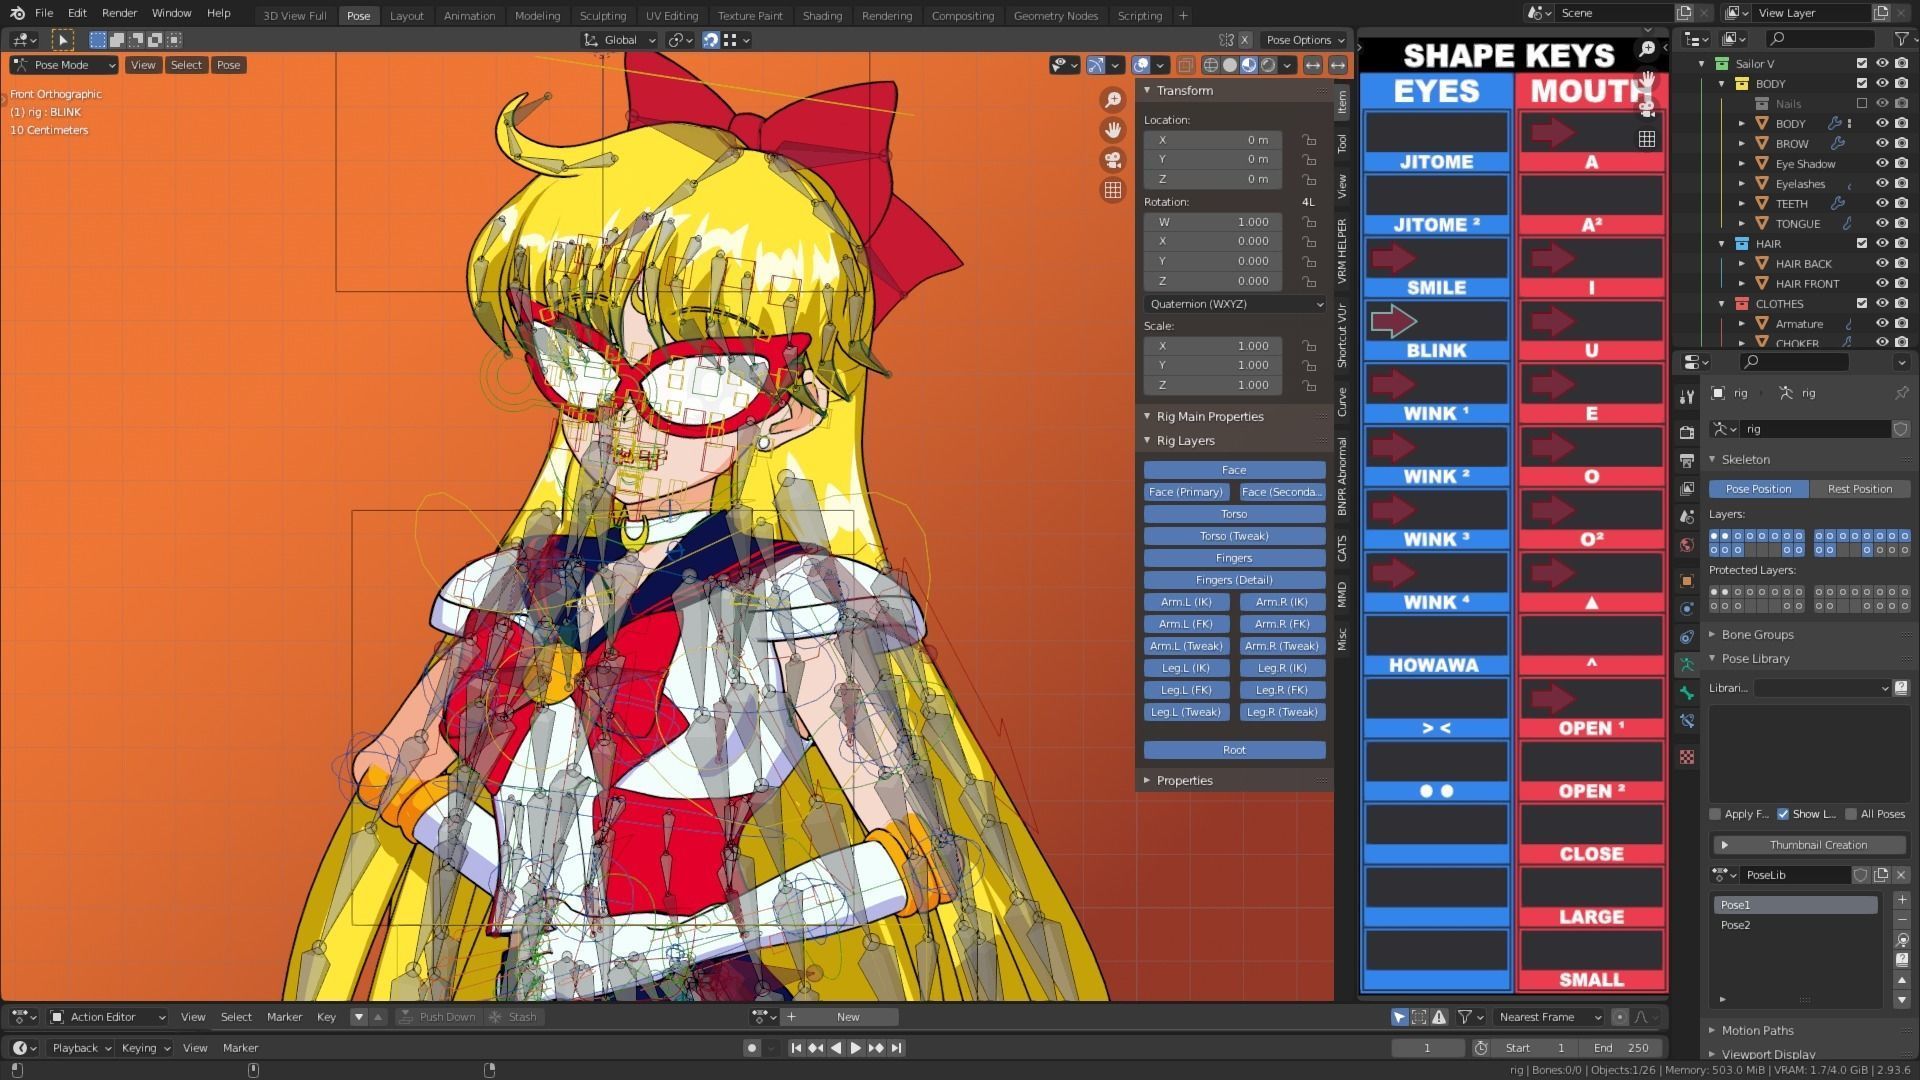This screenshot has height=1080, width=1920.
Task: Open the Nearest Frame snap dropdown
Action: click(x=1548, y=1017)
